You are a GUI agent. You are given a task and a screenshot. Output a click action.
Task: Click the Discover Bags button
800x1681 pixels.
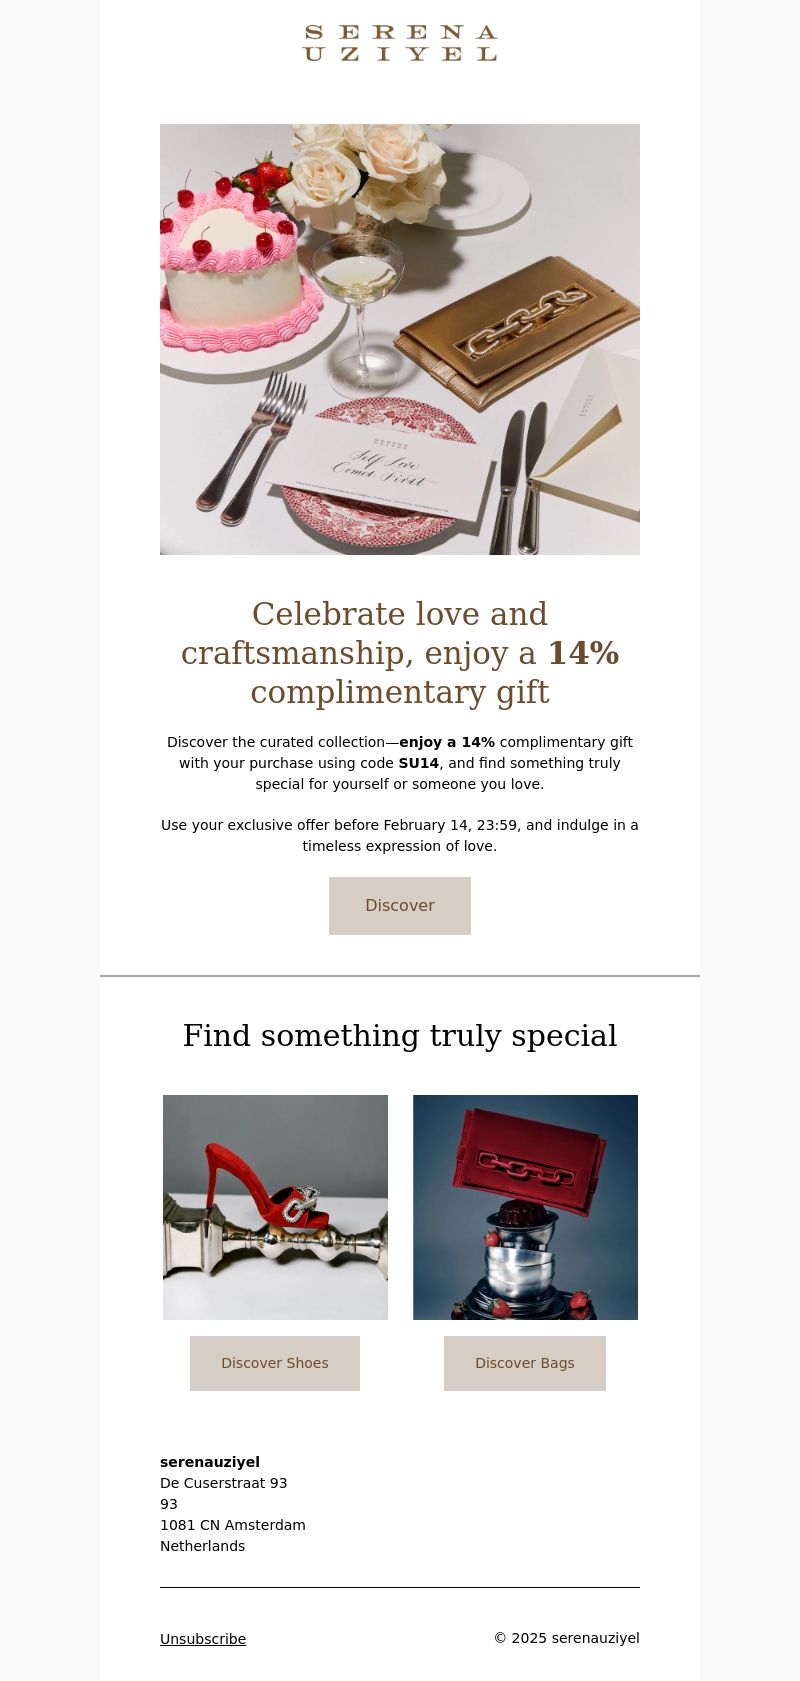(x=525, y=1363)
